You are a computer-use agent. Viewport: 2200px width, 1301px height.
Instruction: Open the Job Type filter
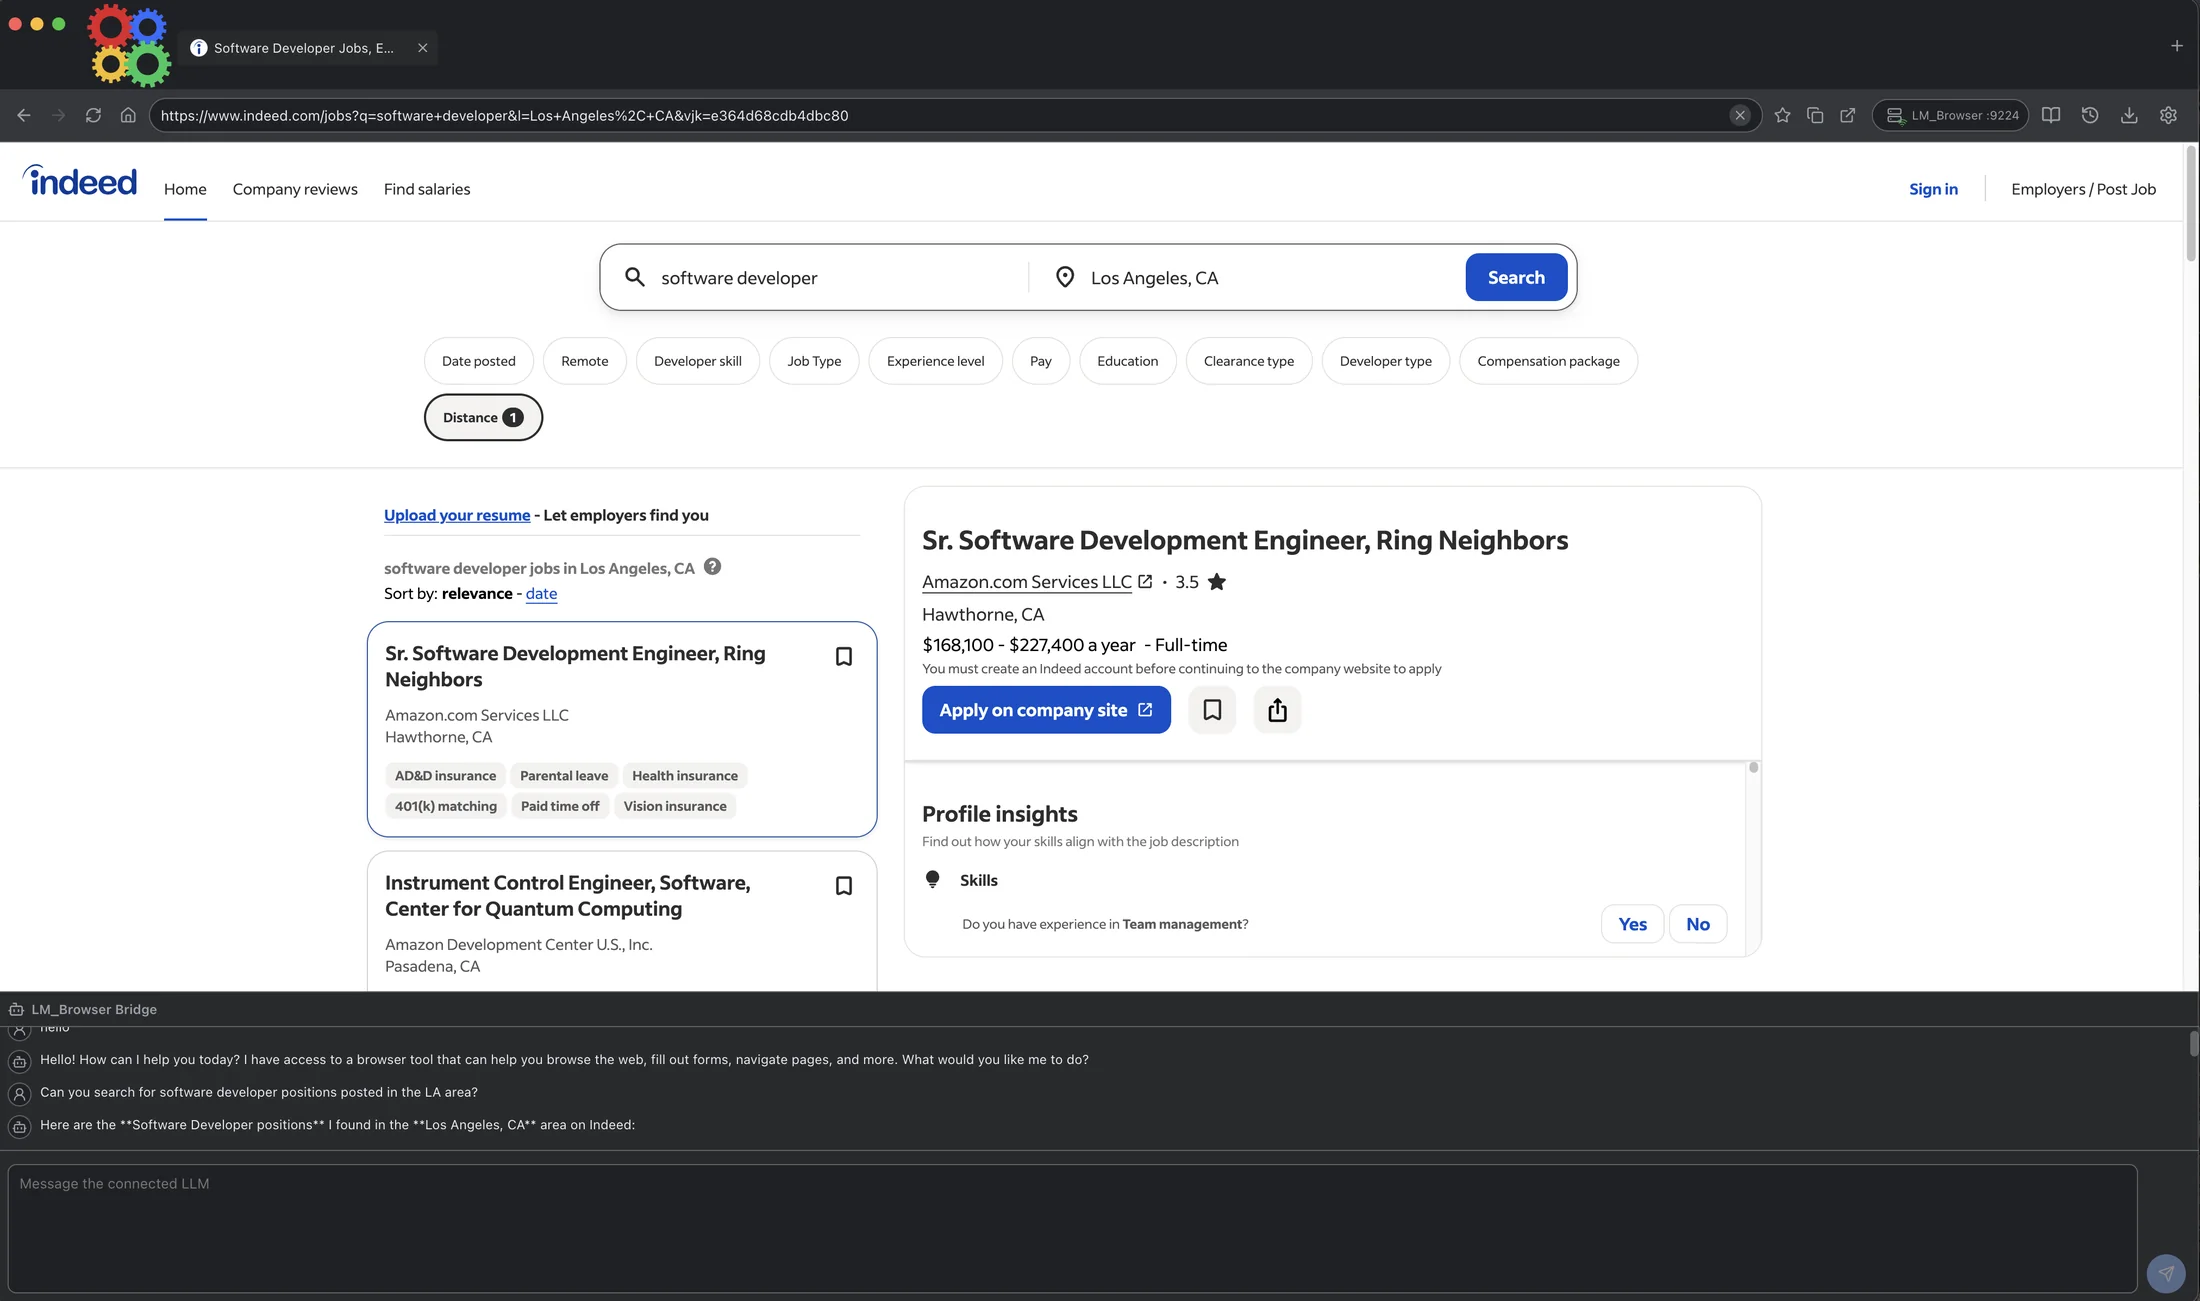pos(814,361)
